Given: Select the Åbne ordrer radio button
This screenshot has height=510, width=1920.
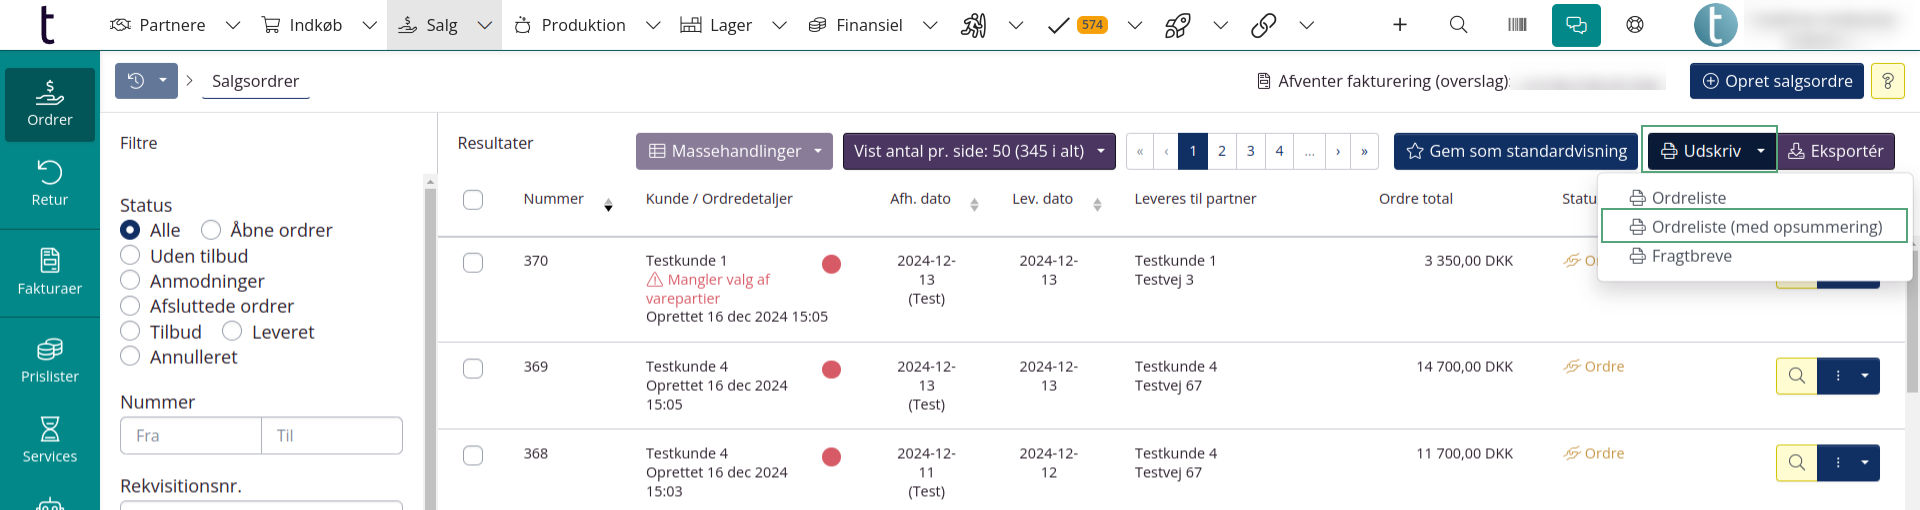Looking at the screenshot, I should coord(211,230).
